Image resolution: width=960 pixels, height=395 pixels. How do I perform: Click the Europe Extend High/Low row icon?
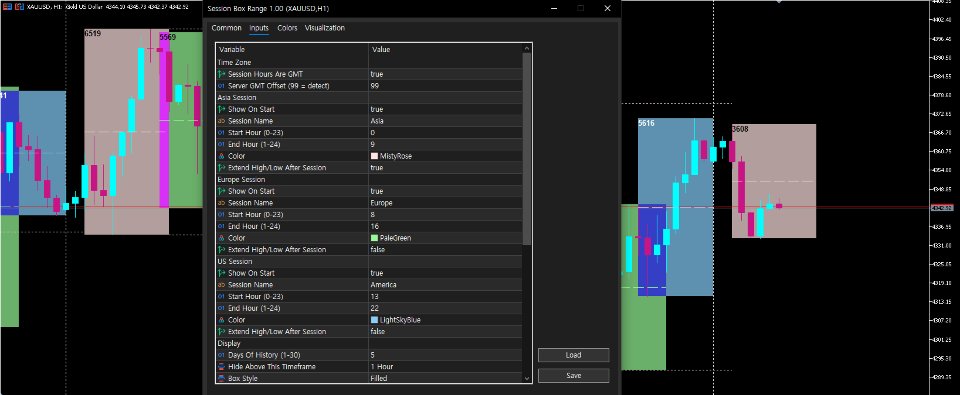tap(222, 249)
